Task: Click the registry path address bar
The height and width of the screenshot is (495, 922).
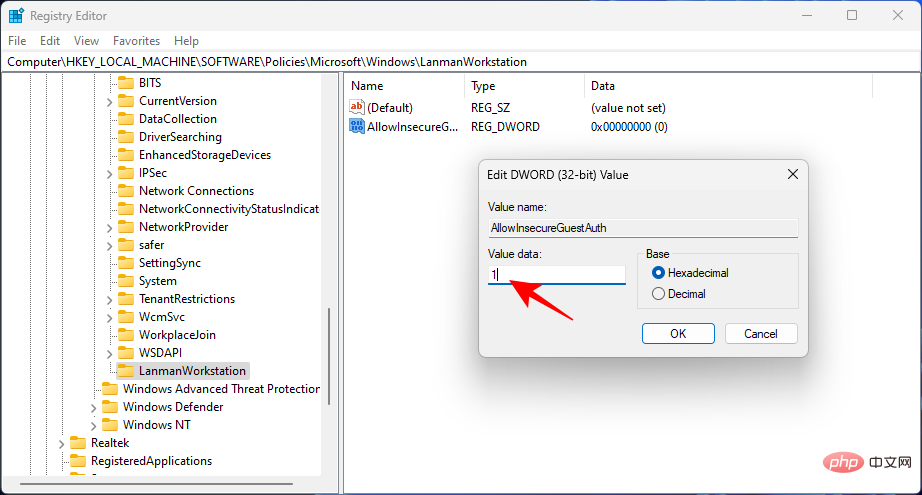Action: [461, 62]
